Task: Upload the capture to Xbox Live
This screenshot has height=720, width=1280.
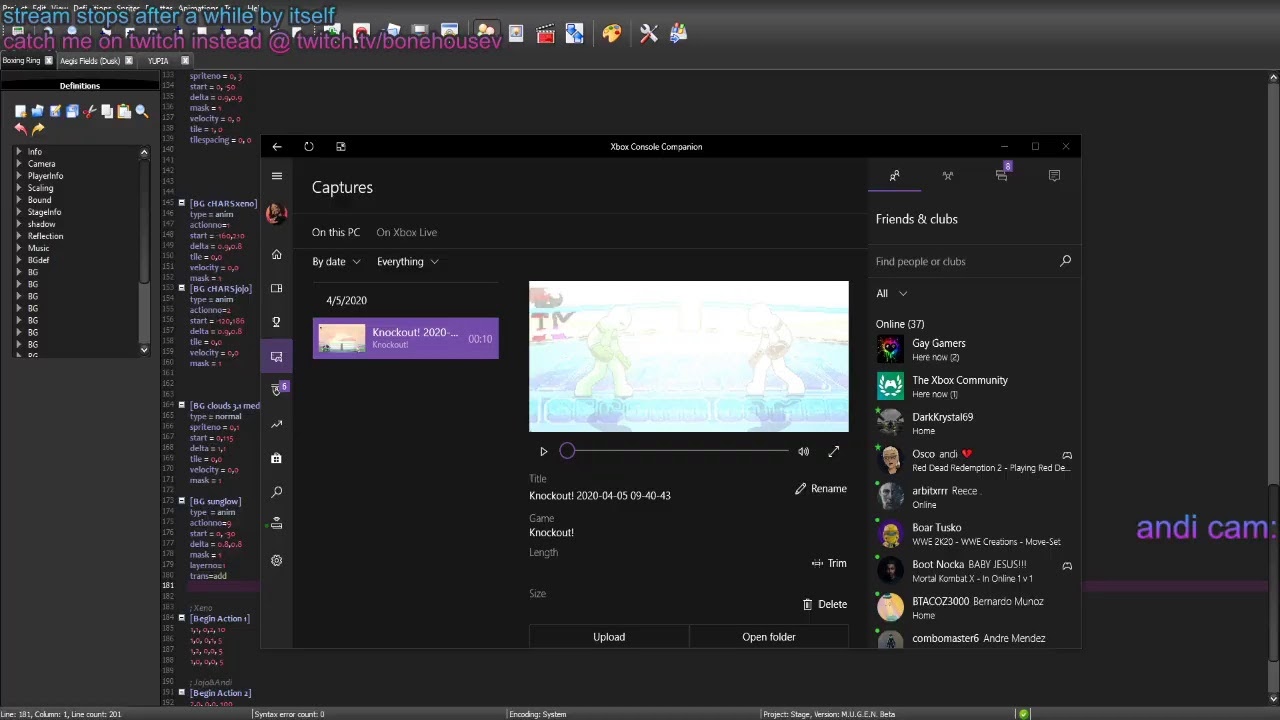Action: pos(609,637)
